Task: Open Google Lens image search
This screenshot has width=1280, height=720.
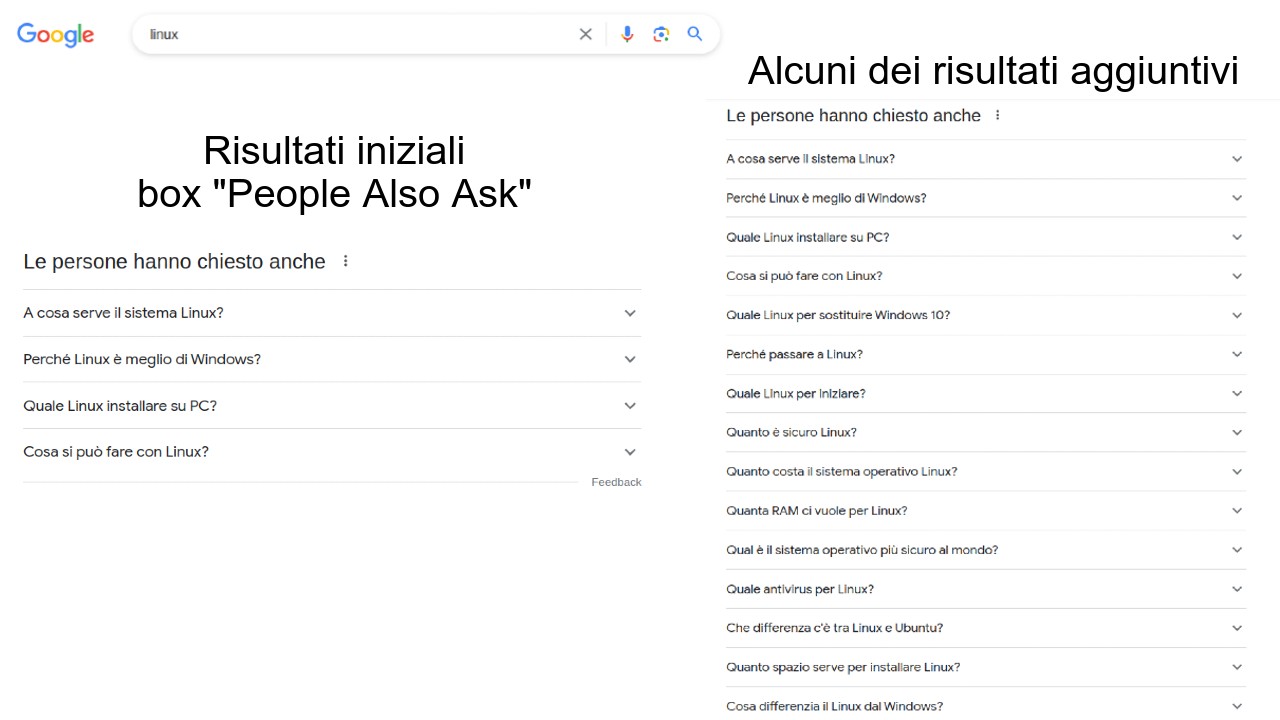Action: 661,34
